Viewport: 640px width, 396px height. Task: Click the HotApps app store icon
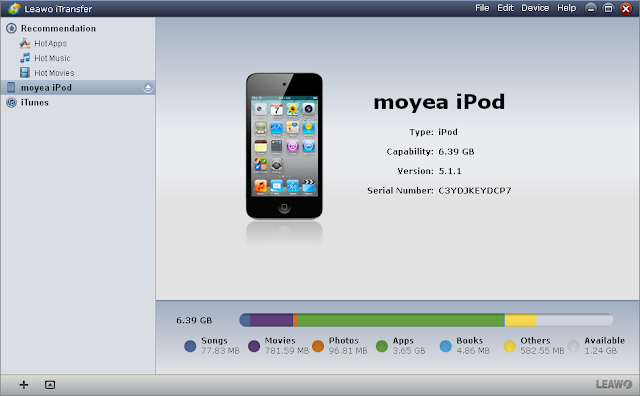(x=25, y=43)
